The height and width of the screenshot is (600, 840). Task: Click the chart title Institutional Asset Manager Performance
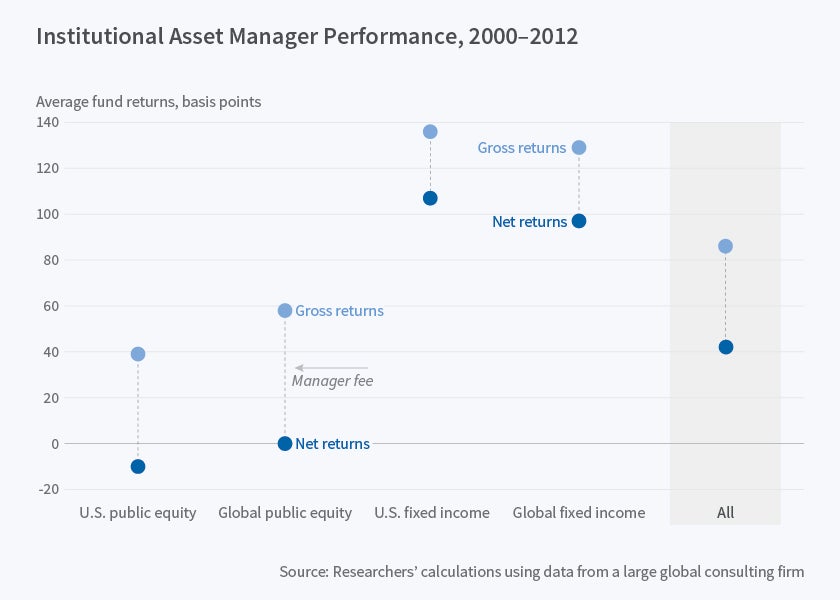[x=307, y=37]
